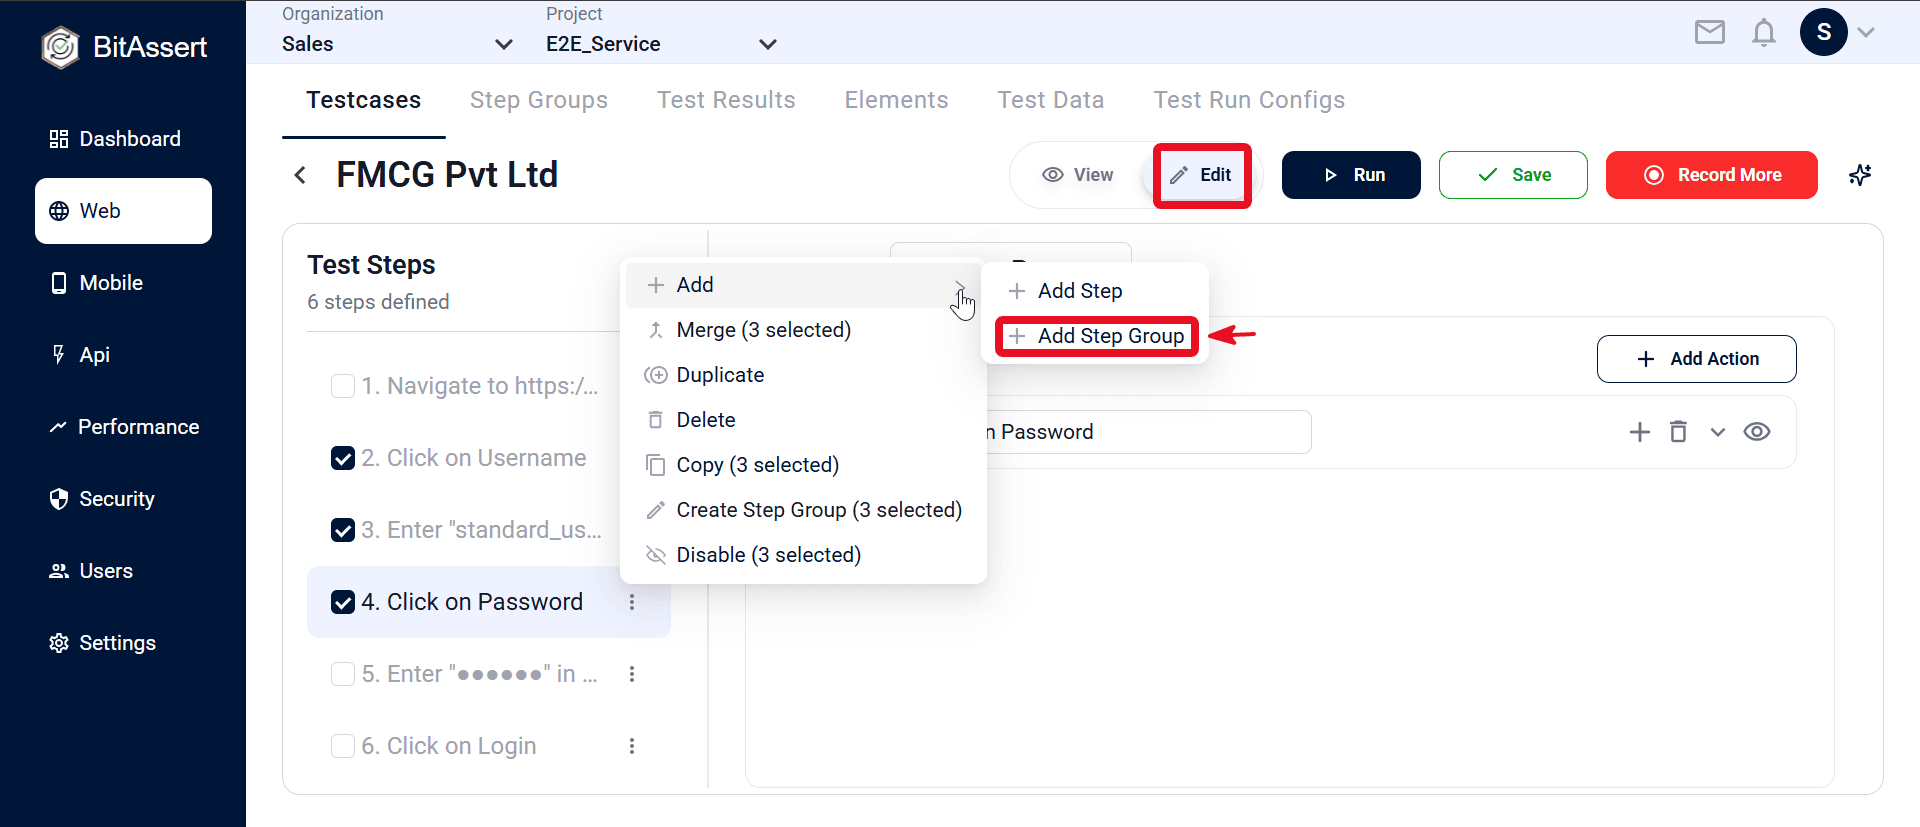The height and width of the screenshot is (827, 1920).
Task: Click the plus icon in the Password action row
Action: click(1639, 432)
